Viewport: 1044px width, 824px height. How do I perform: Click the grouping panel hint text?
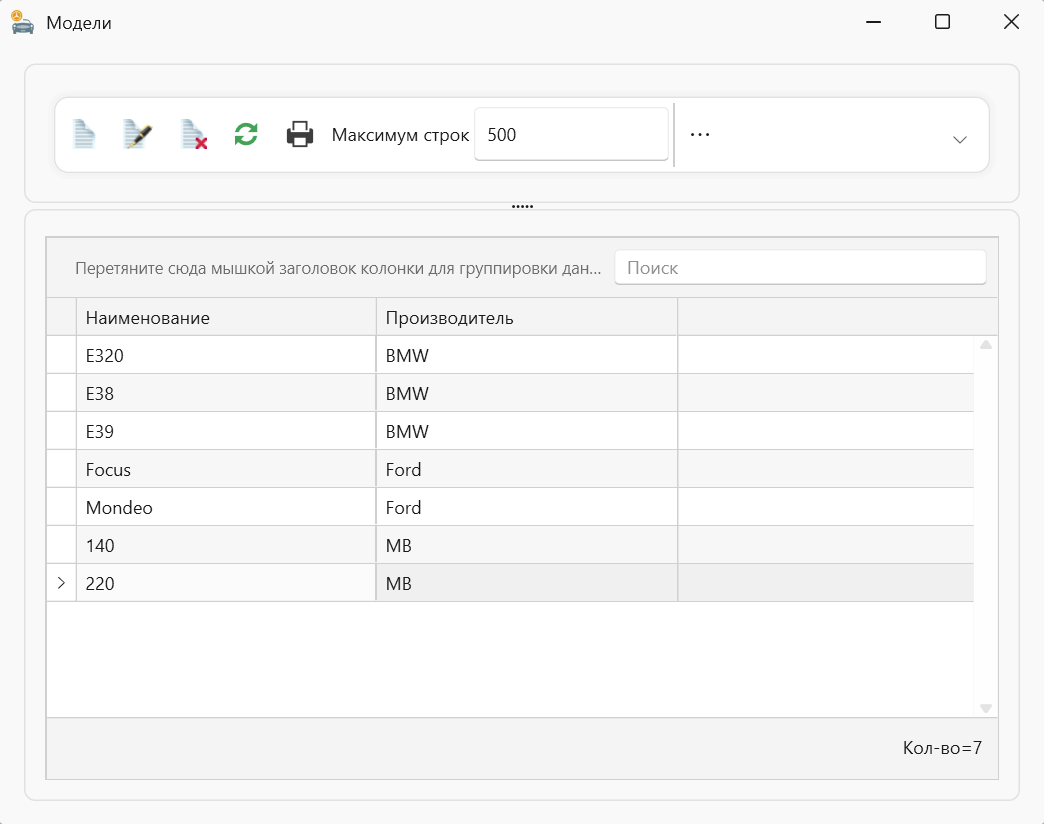coord(338,268)
